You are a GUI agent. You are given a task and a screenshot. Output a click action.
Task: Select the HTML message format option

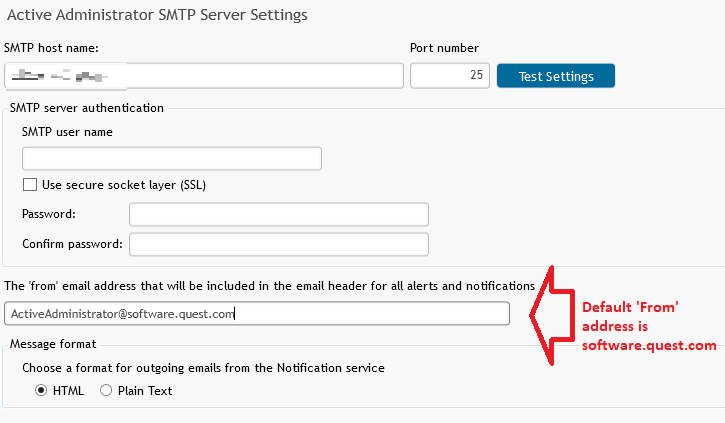(x=42, y=391)
